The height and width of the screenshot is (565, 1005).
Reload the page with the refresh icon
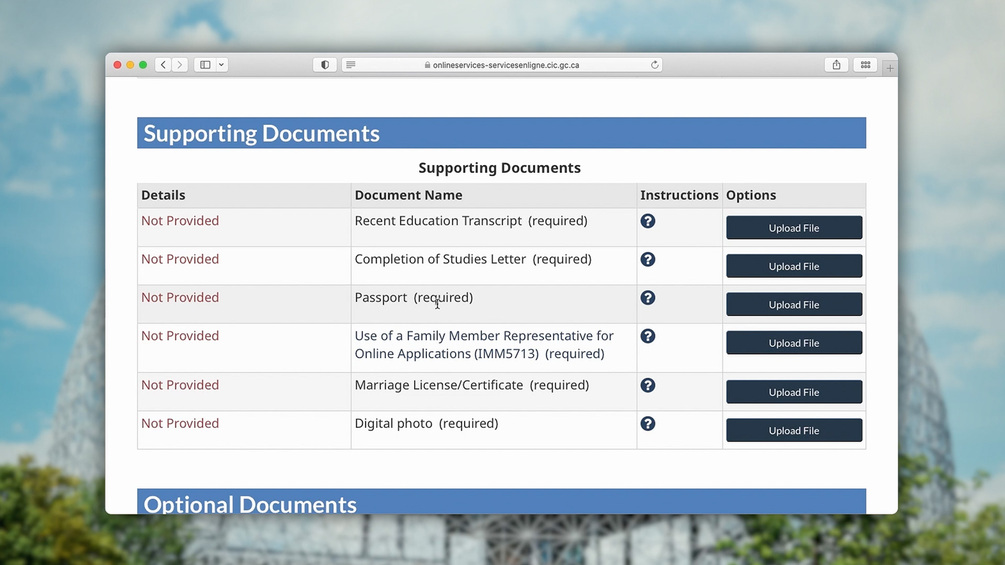point(654,65)
